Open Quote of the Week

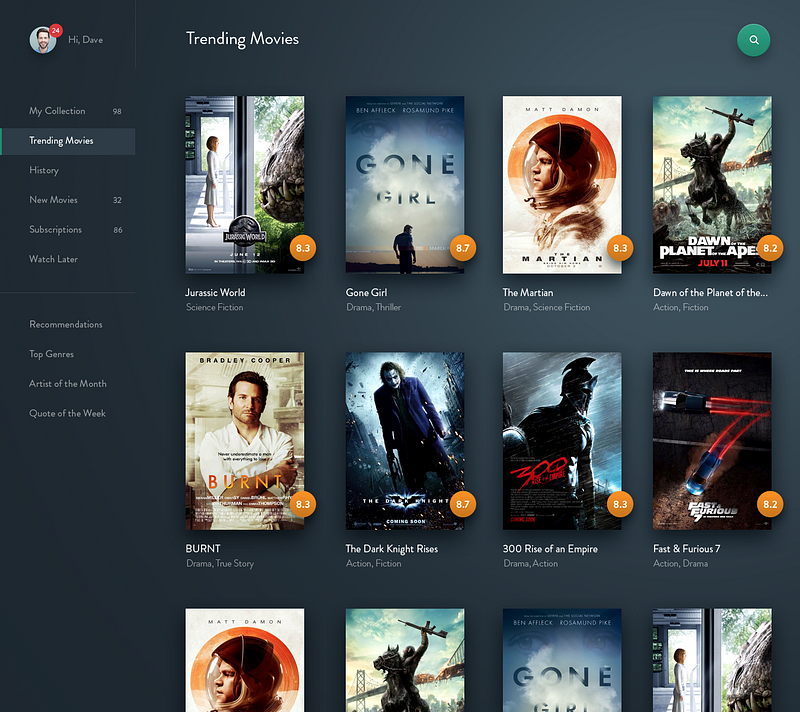tap(67, 413)
